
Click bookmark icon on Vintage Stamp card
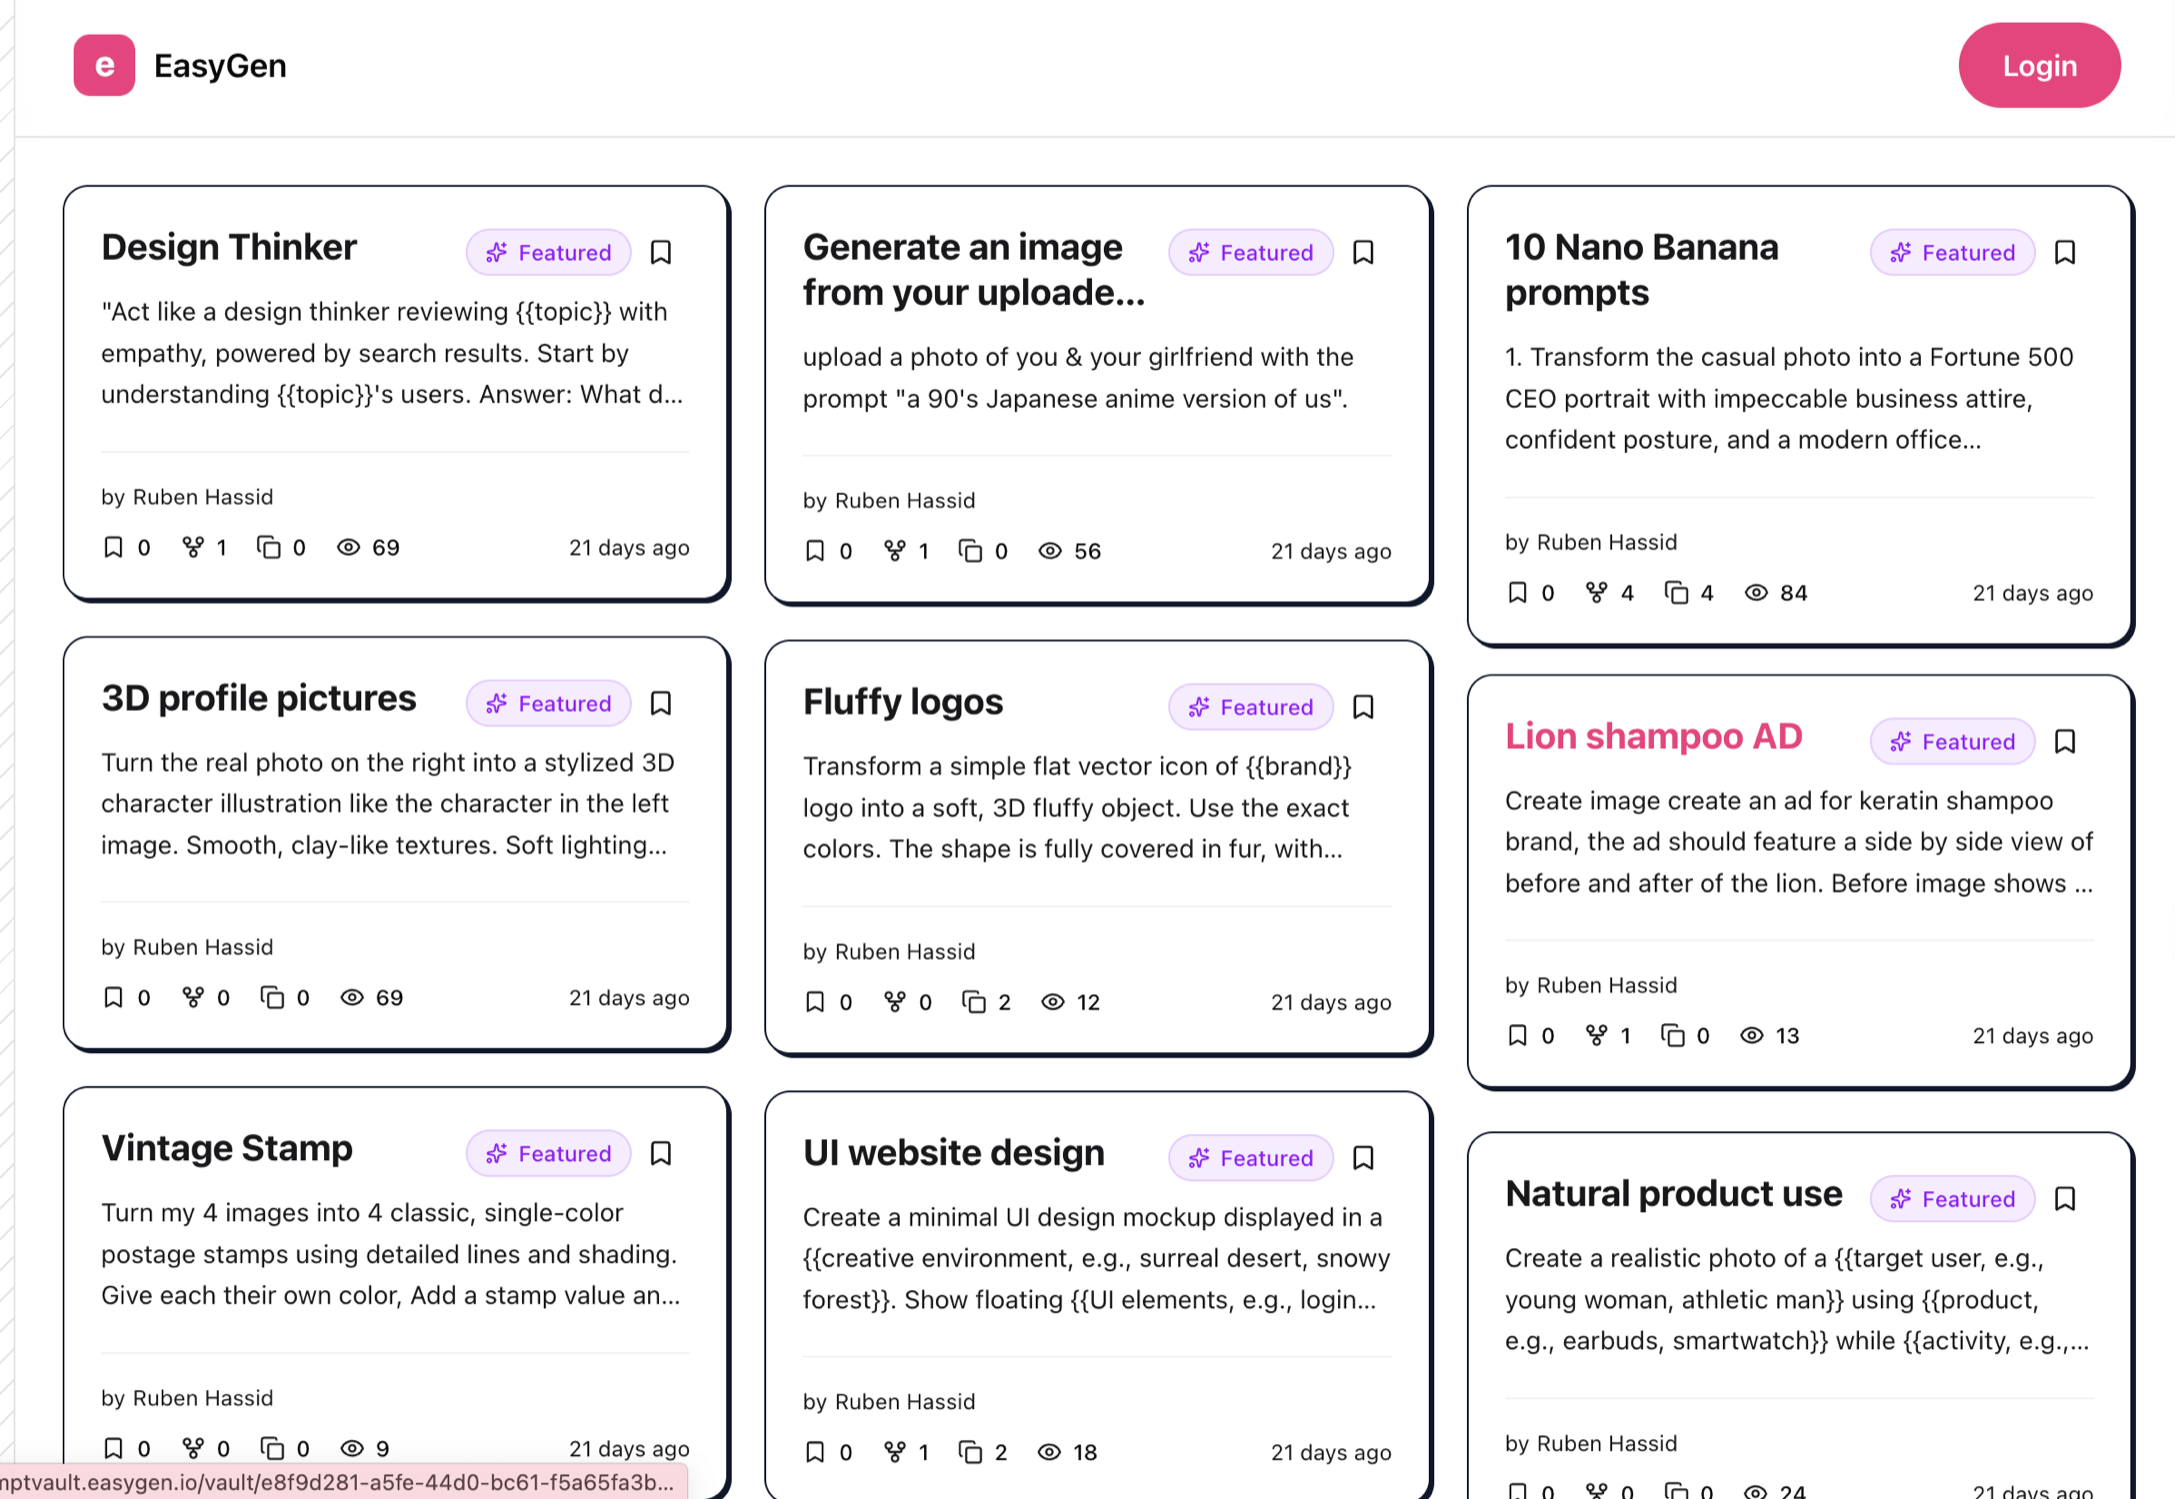(x=661, y=1153)
